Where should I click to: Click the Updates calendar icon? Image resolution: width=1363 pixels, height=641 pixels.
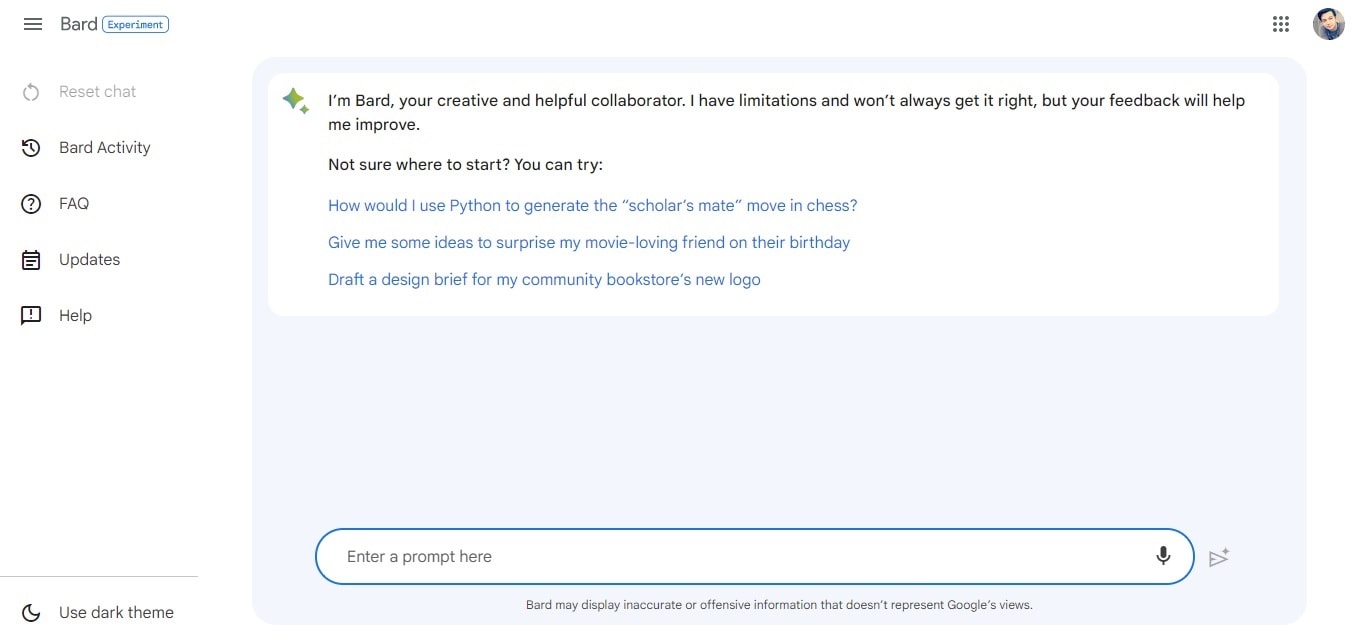[x=31, y=260]
